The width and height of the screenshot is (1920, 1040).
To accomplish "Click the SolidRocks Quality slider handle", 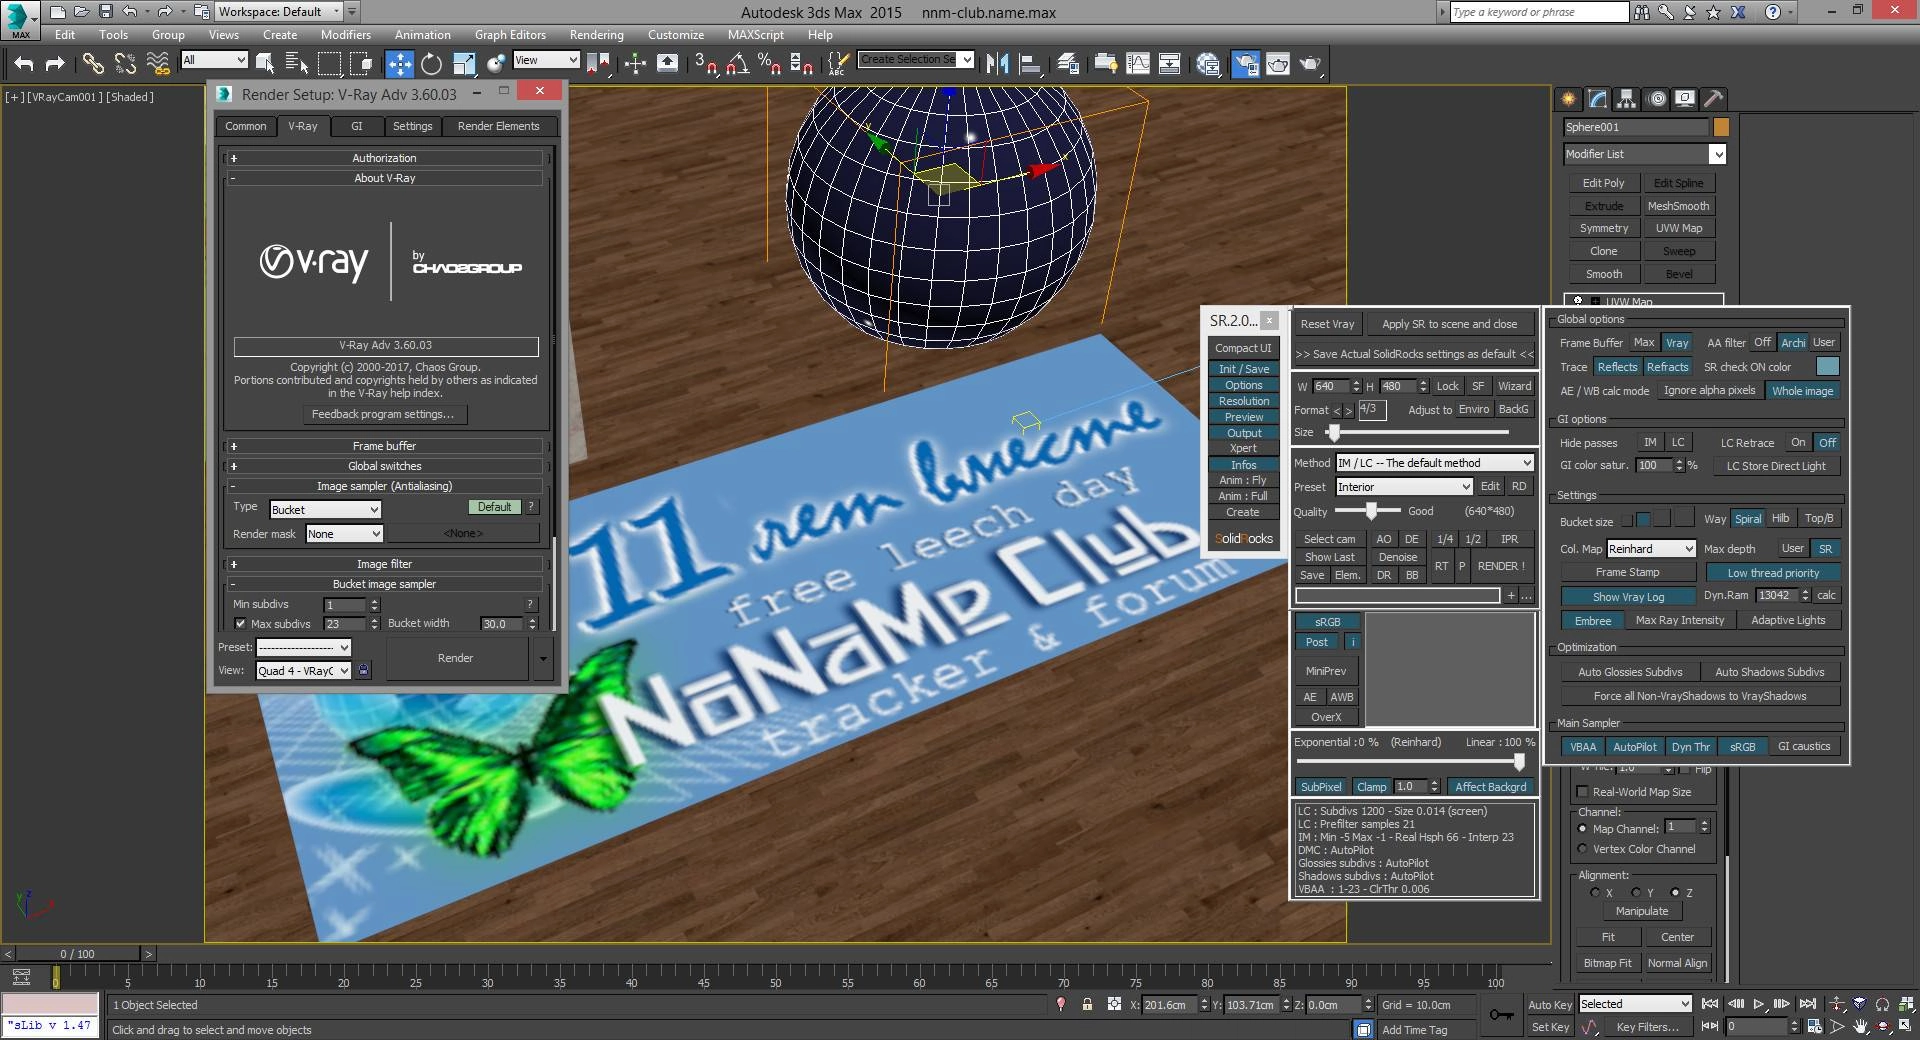I will coord(1371,511).
